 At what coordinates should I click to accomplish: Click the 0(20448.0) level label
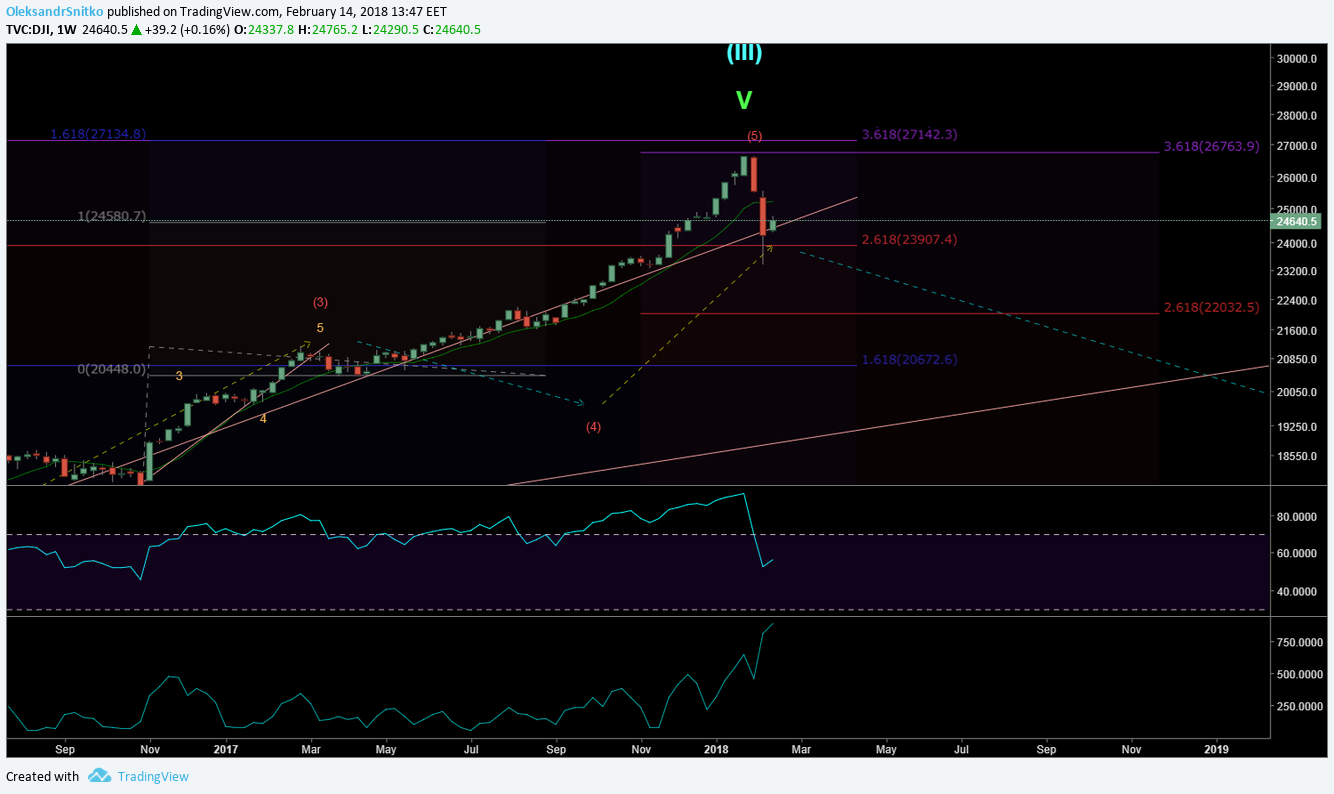click(112, 369)
